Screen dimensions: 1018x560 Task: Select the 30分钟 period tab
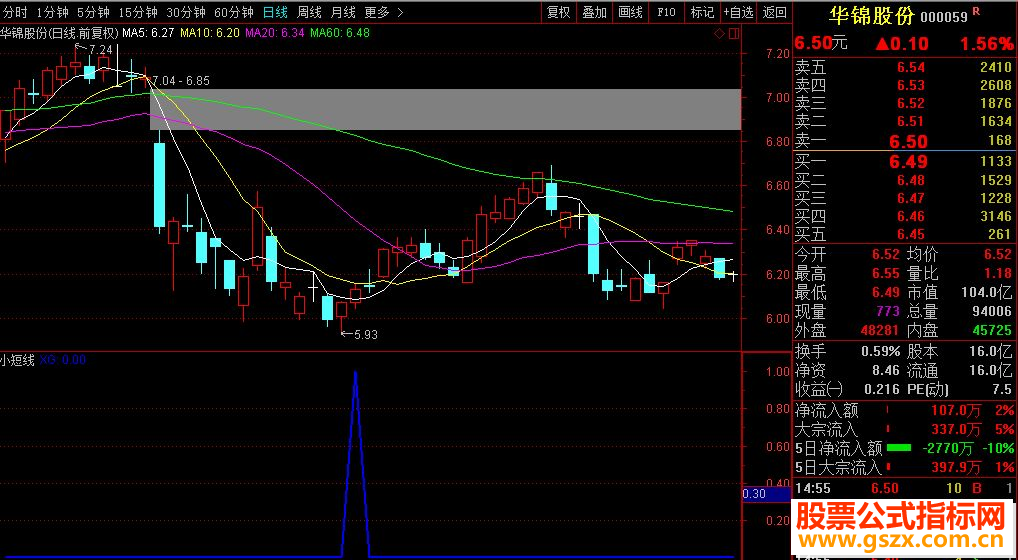click(186, 12)
